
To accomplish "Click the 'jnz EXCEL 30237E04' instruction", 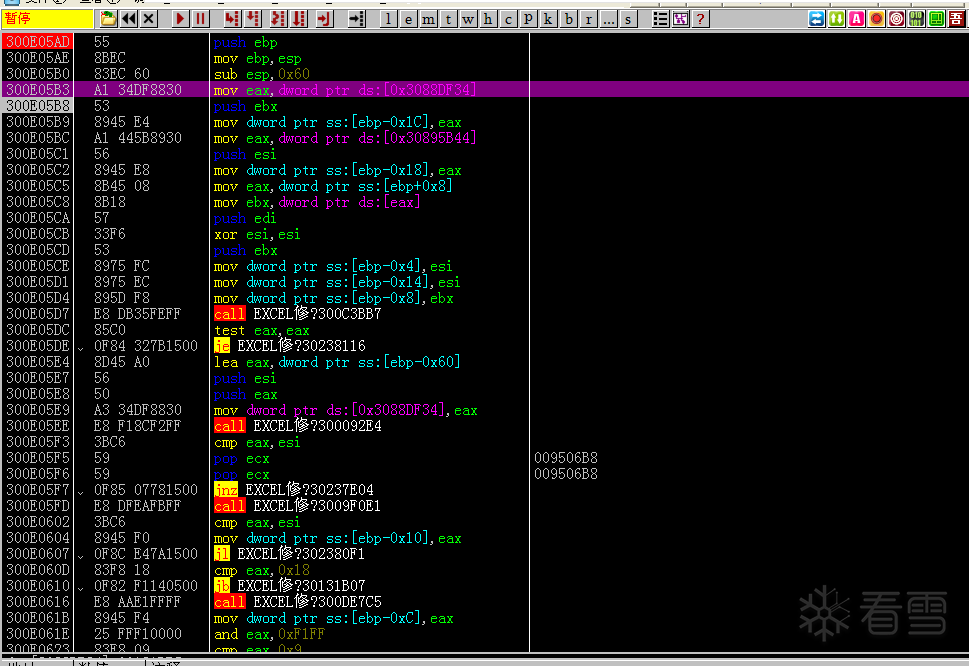I will [x=294, y=490].
